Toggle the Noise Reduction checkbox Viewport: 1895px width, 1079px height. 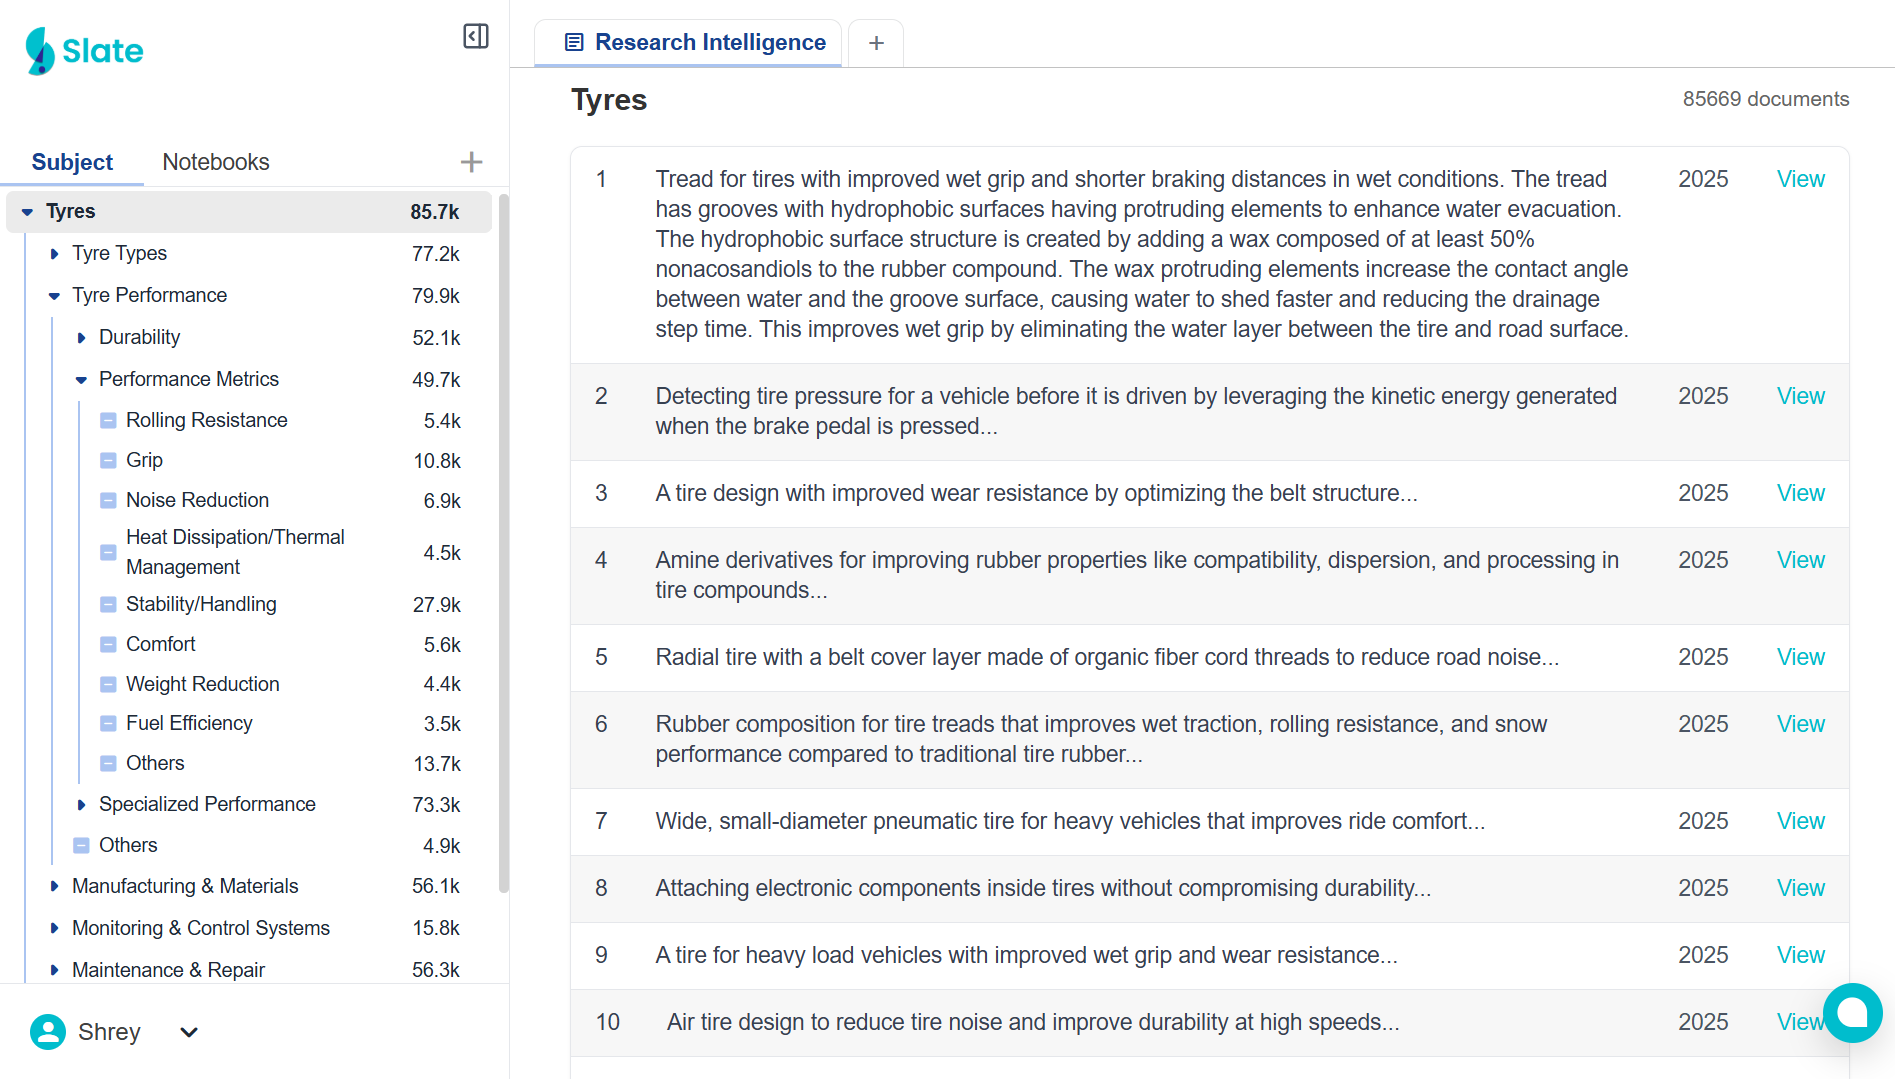pyautogui.click(x=108, y=500)
